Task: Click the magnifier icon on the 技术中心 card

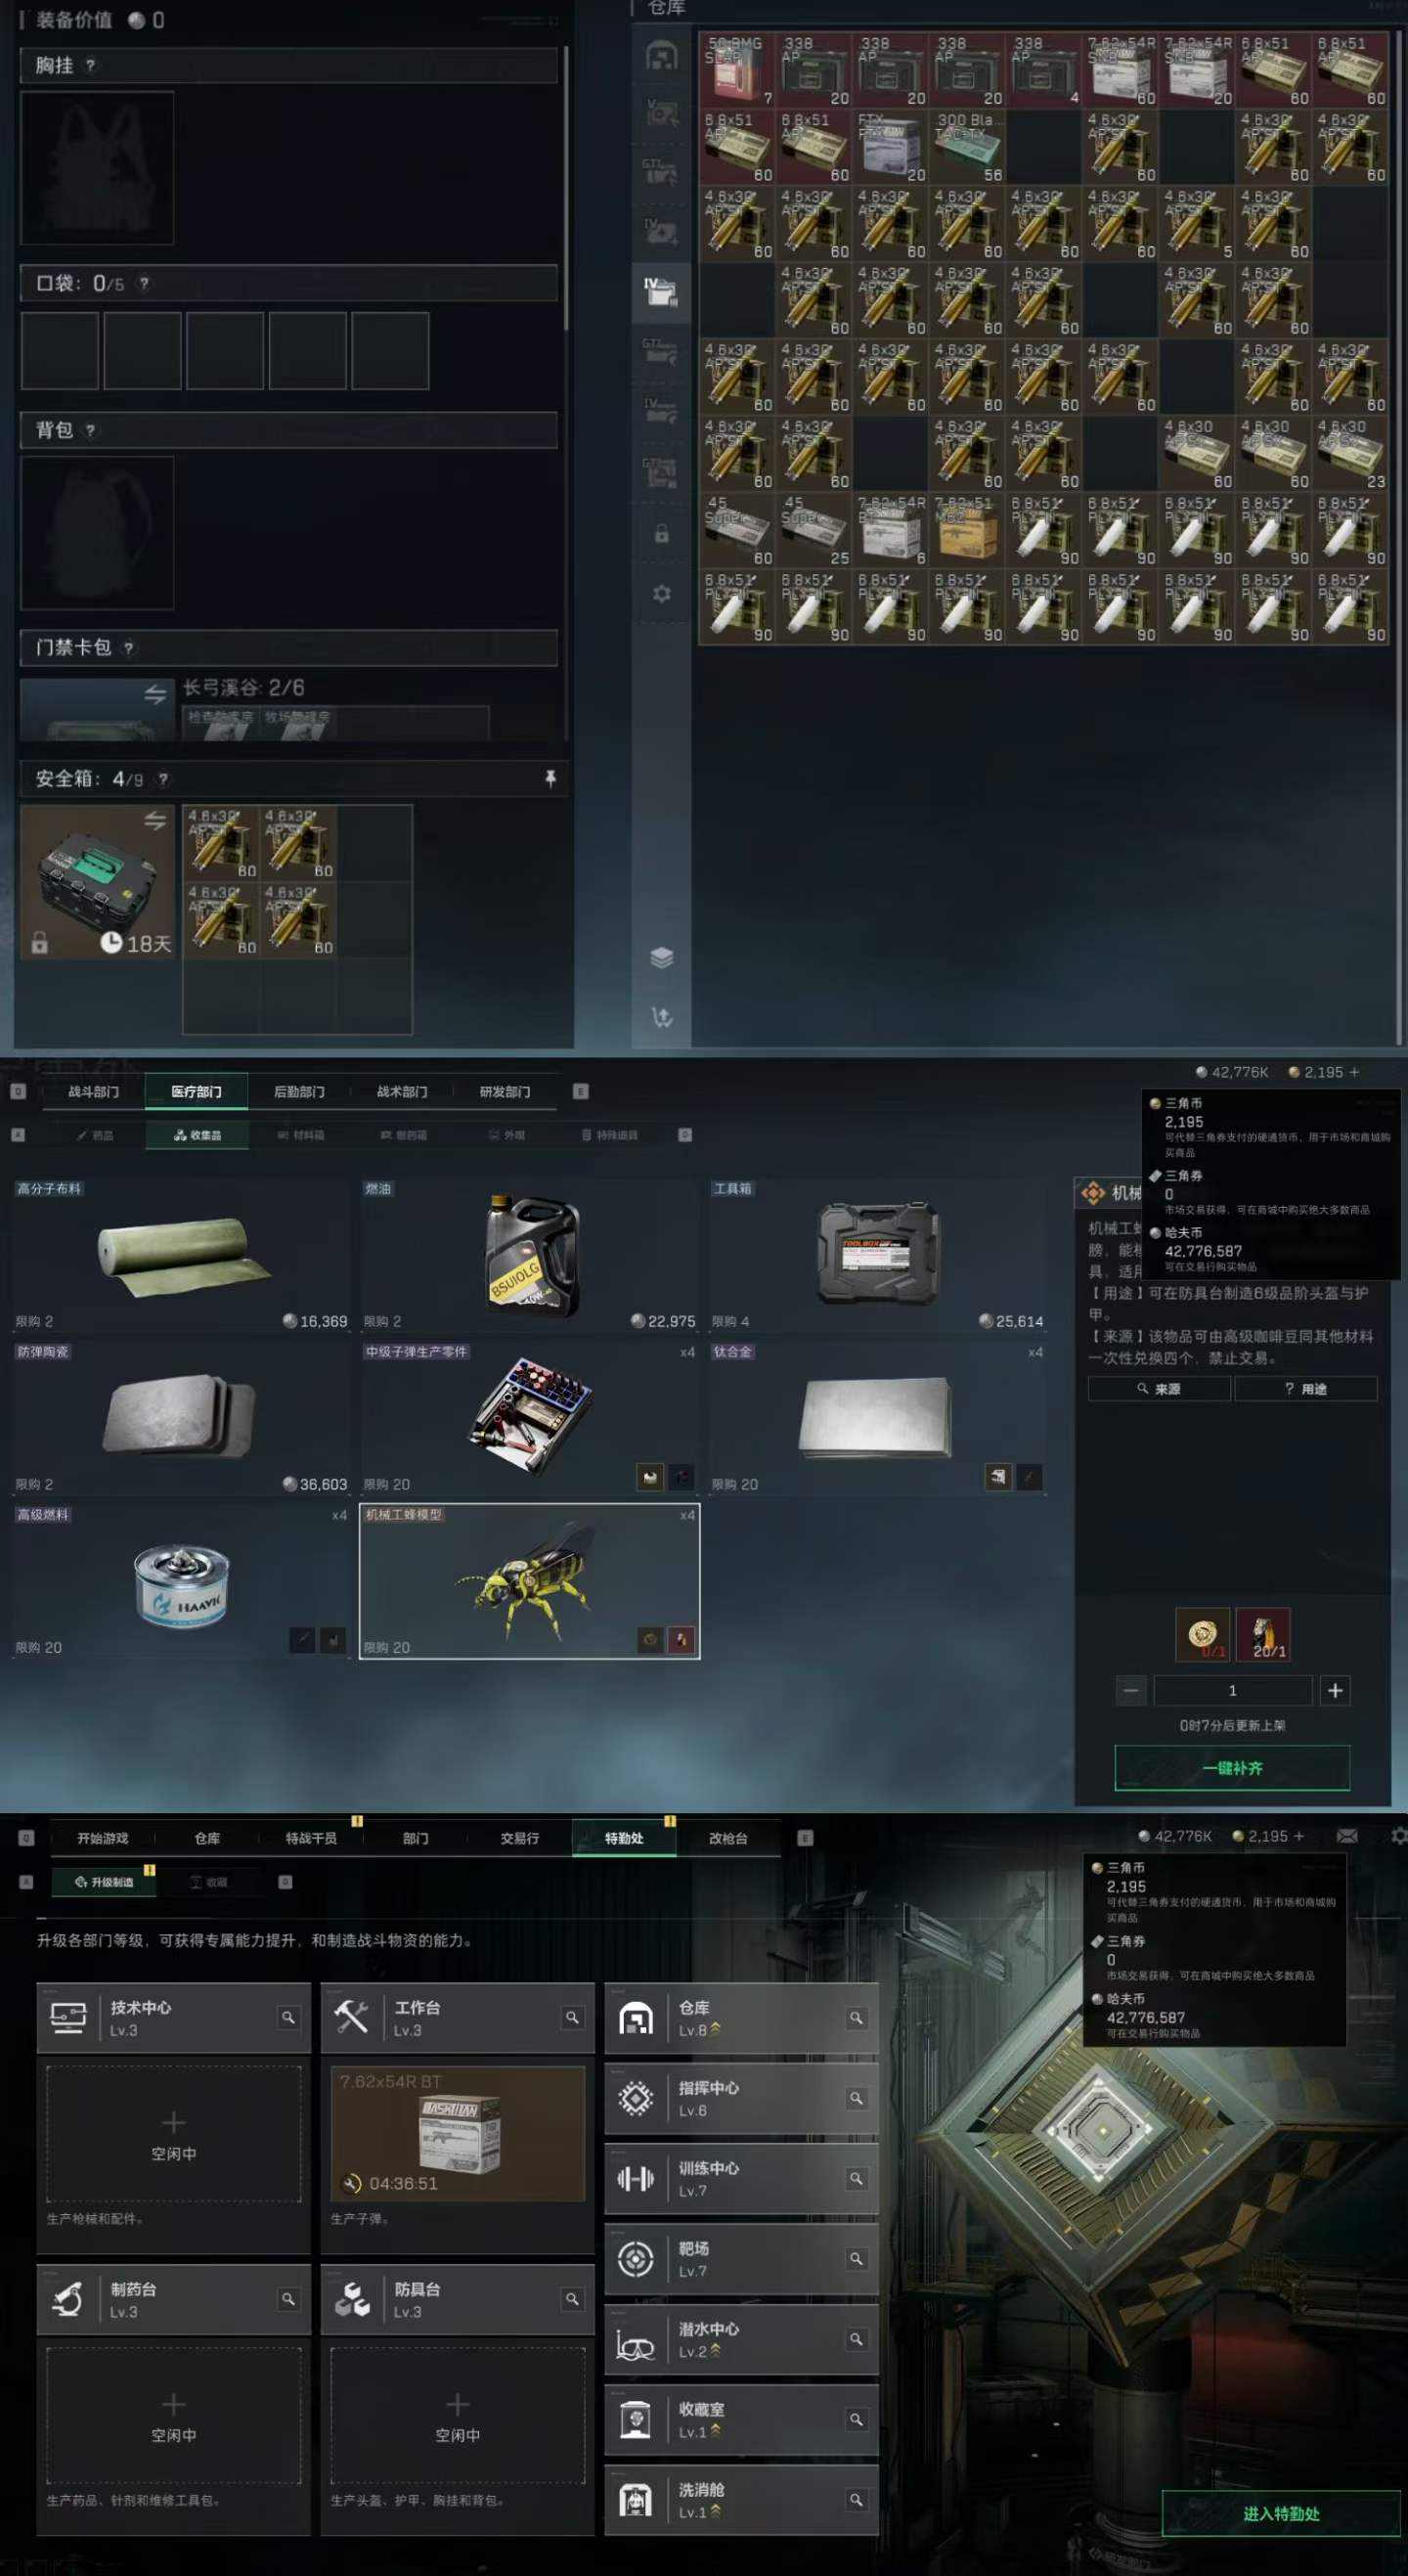Action: click(288, 2018)
